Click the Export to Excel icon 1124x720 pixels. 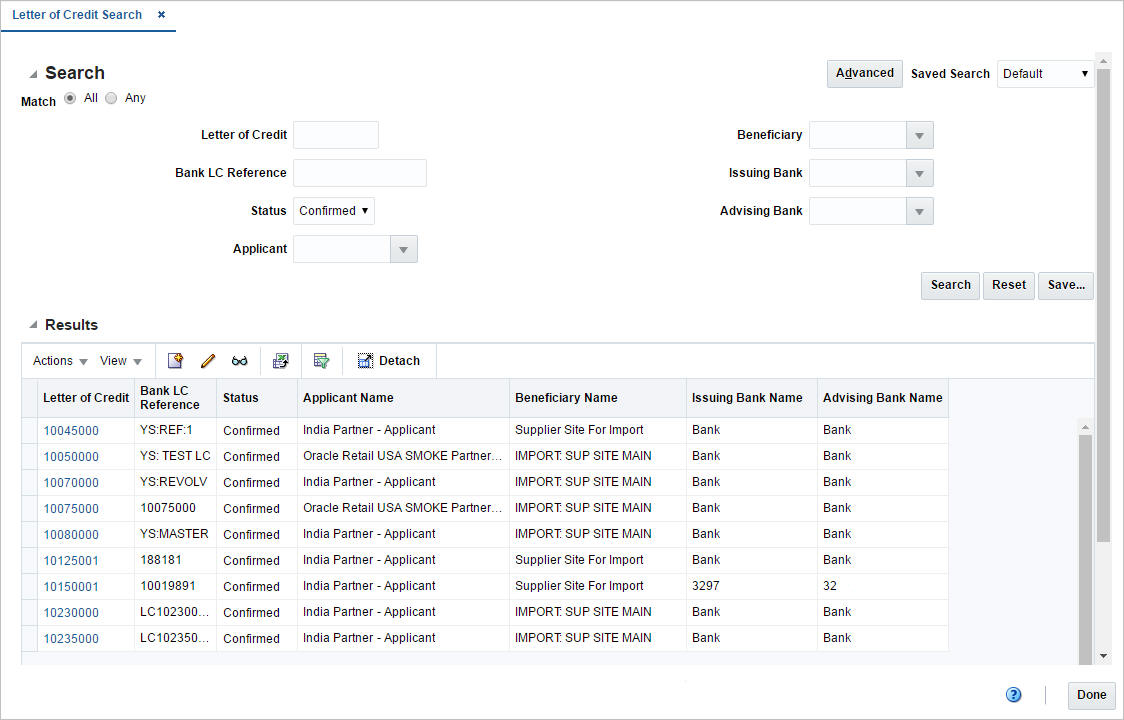click(x=281, y=360)
